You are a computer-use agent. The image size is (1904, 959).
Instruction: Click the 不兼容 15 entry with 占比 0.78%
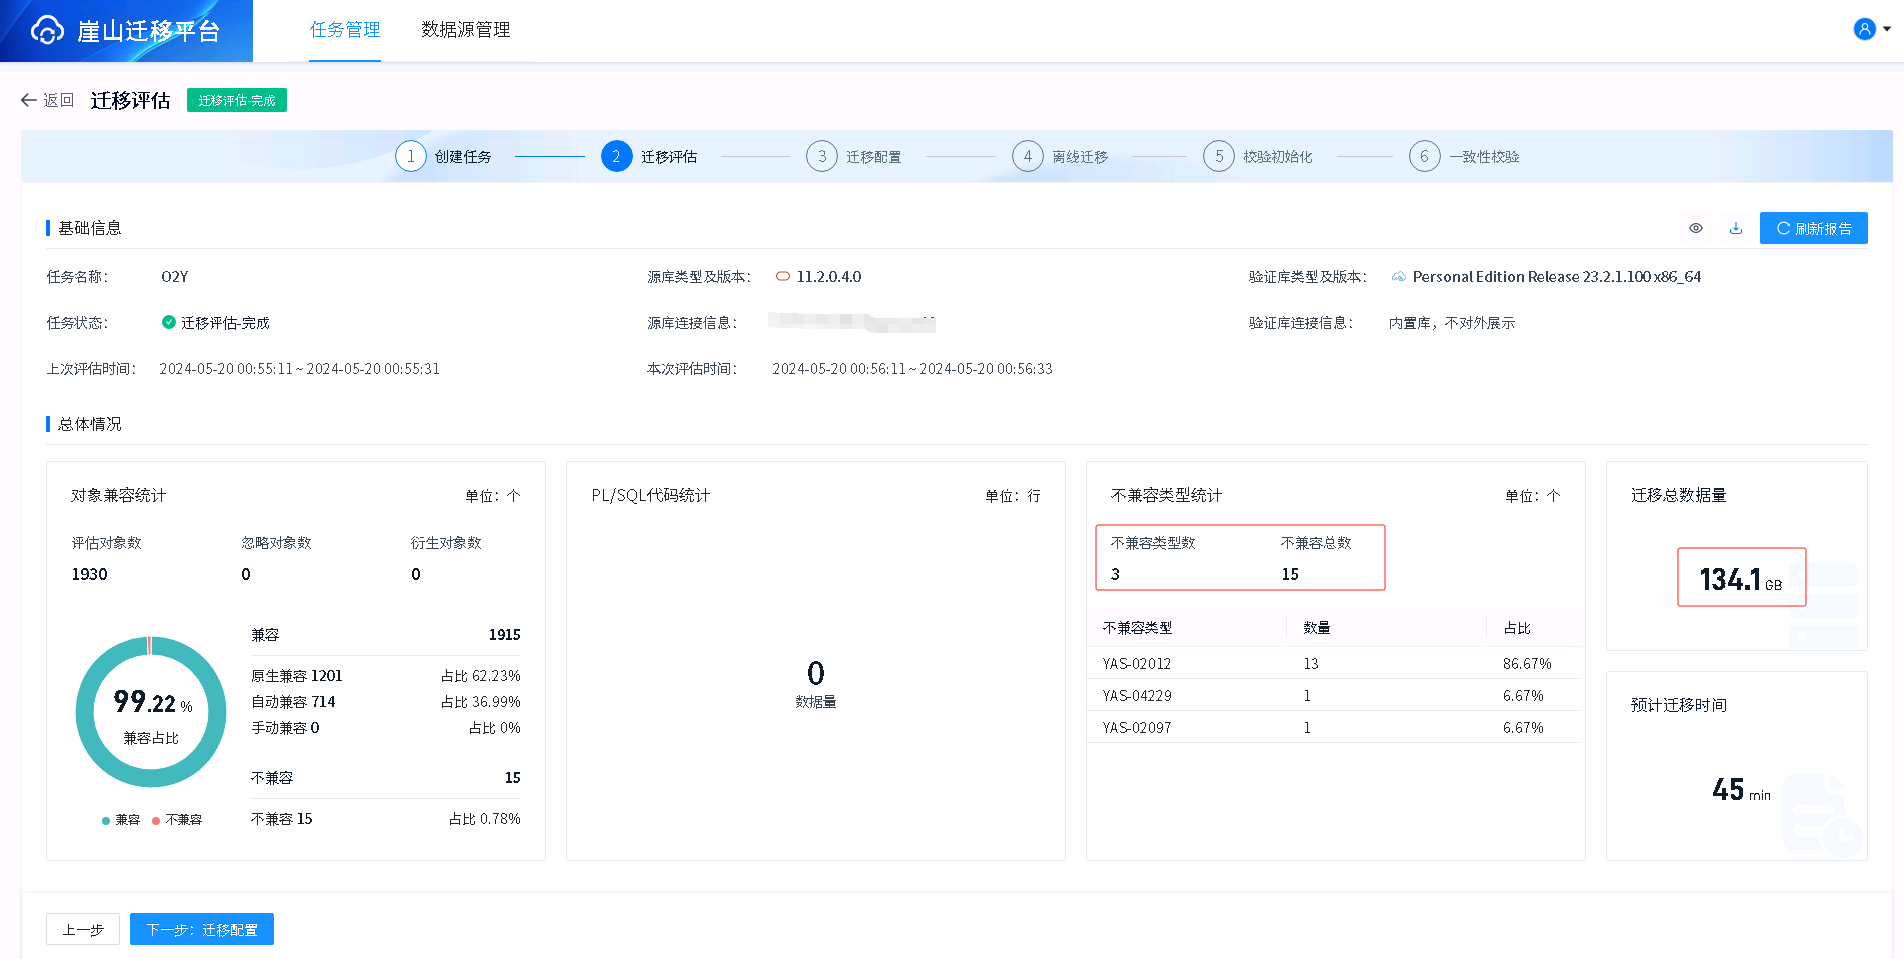tap(385, 818)
